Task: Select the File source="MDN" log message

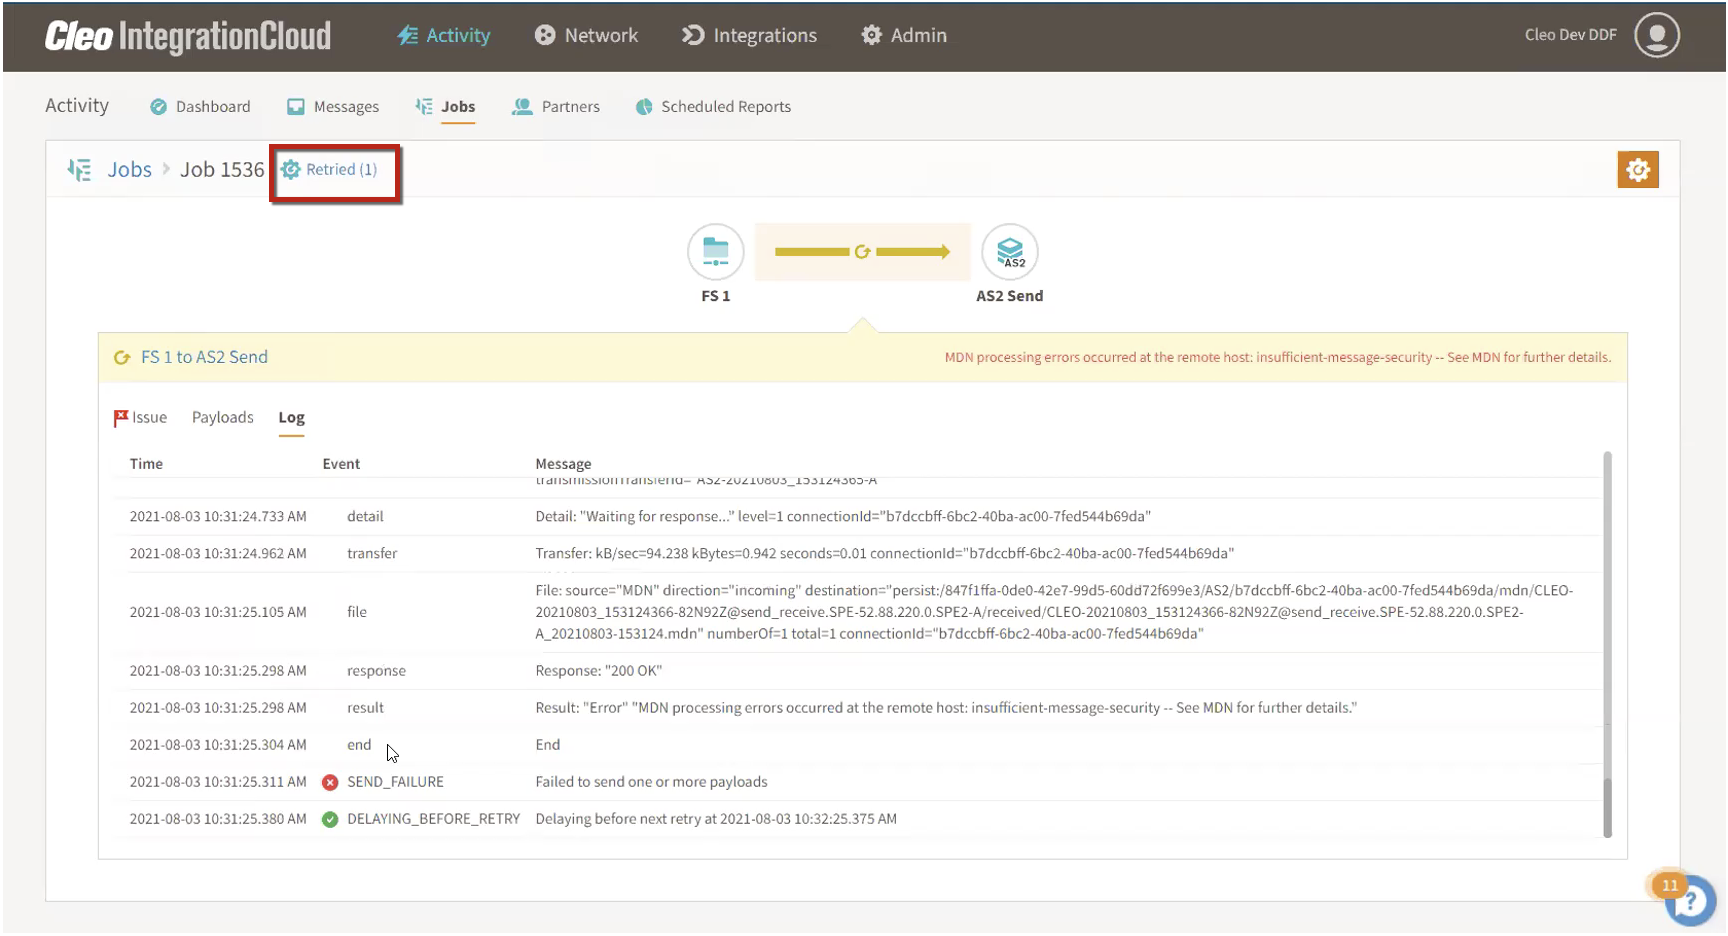Action: tap(1054, 612)
